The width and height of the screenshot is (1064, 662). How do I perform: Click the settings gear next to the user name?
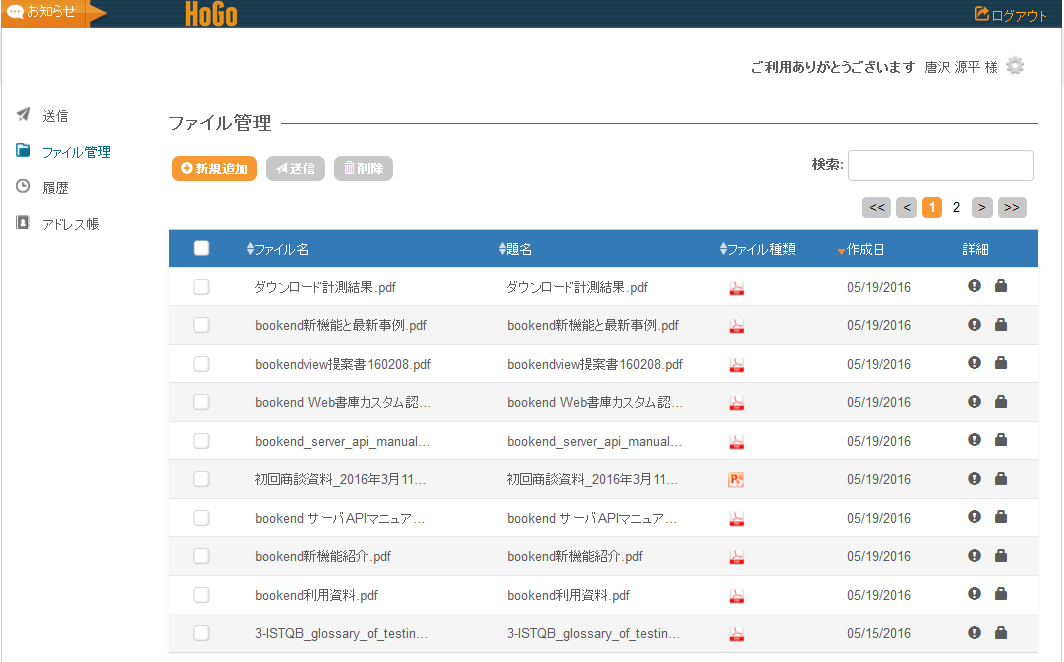[1015, 66]
